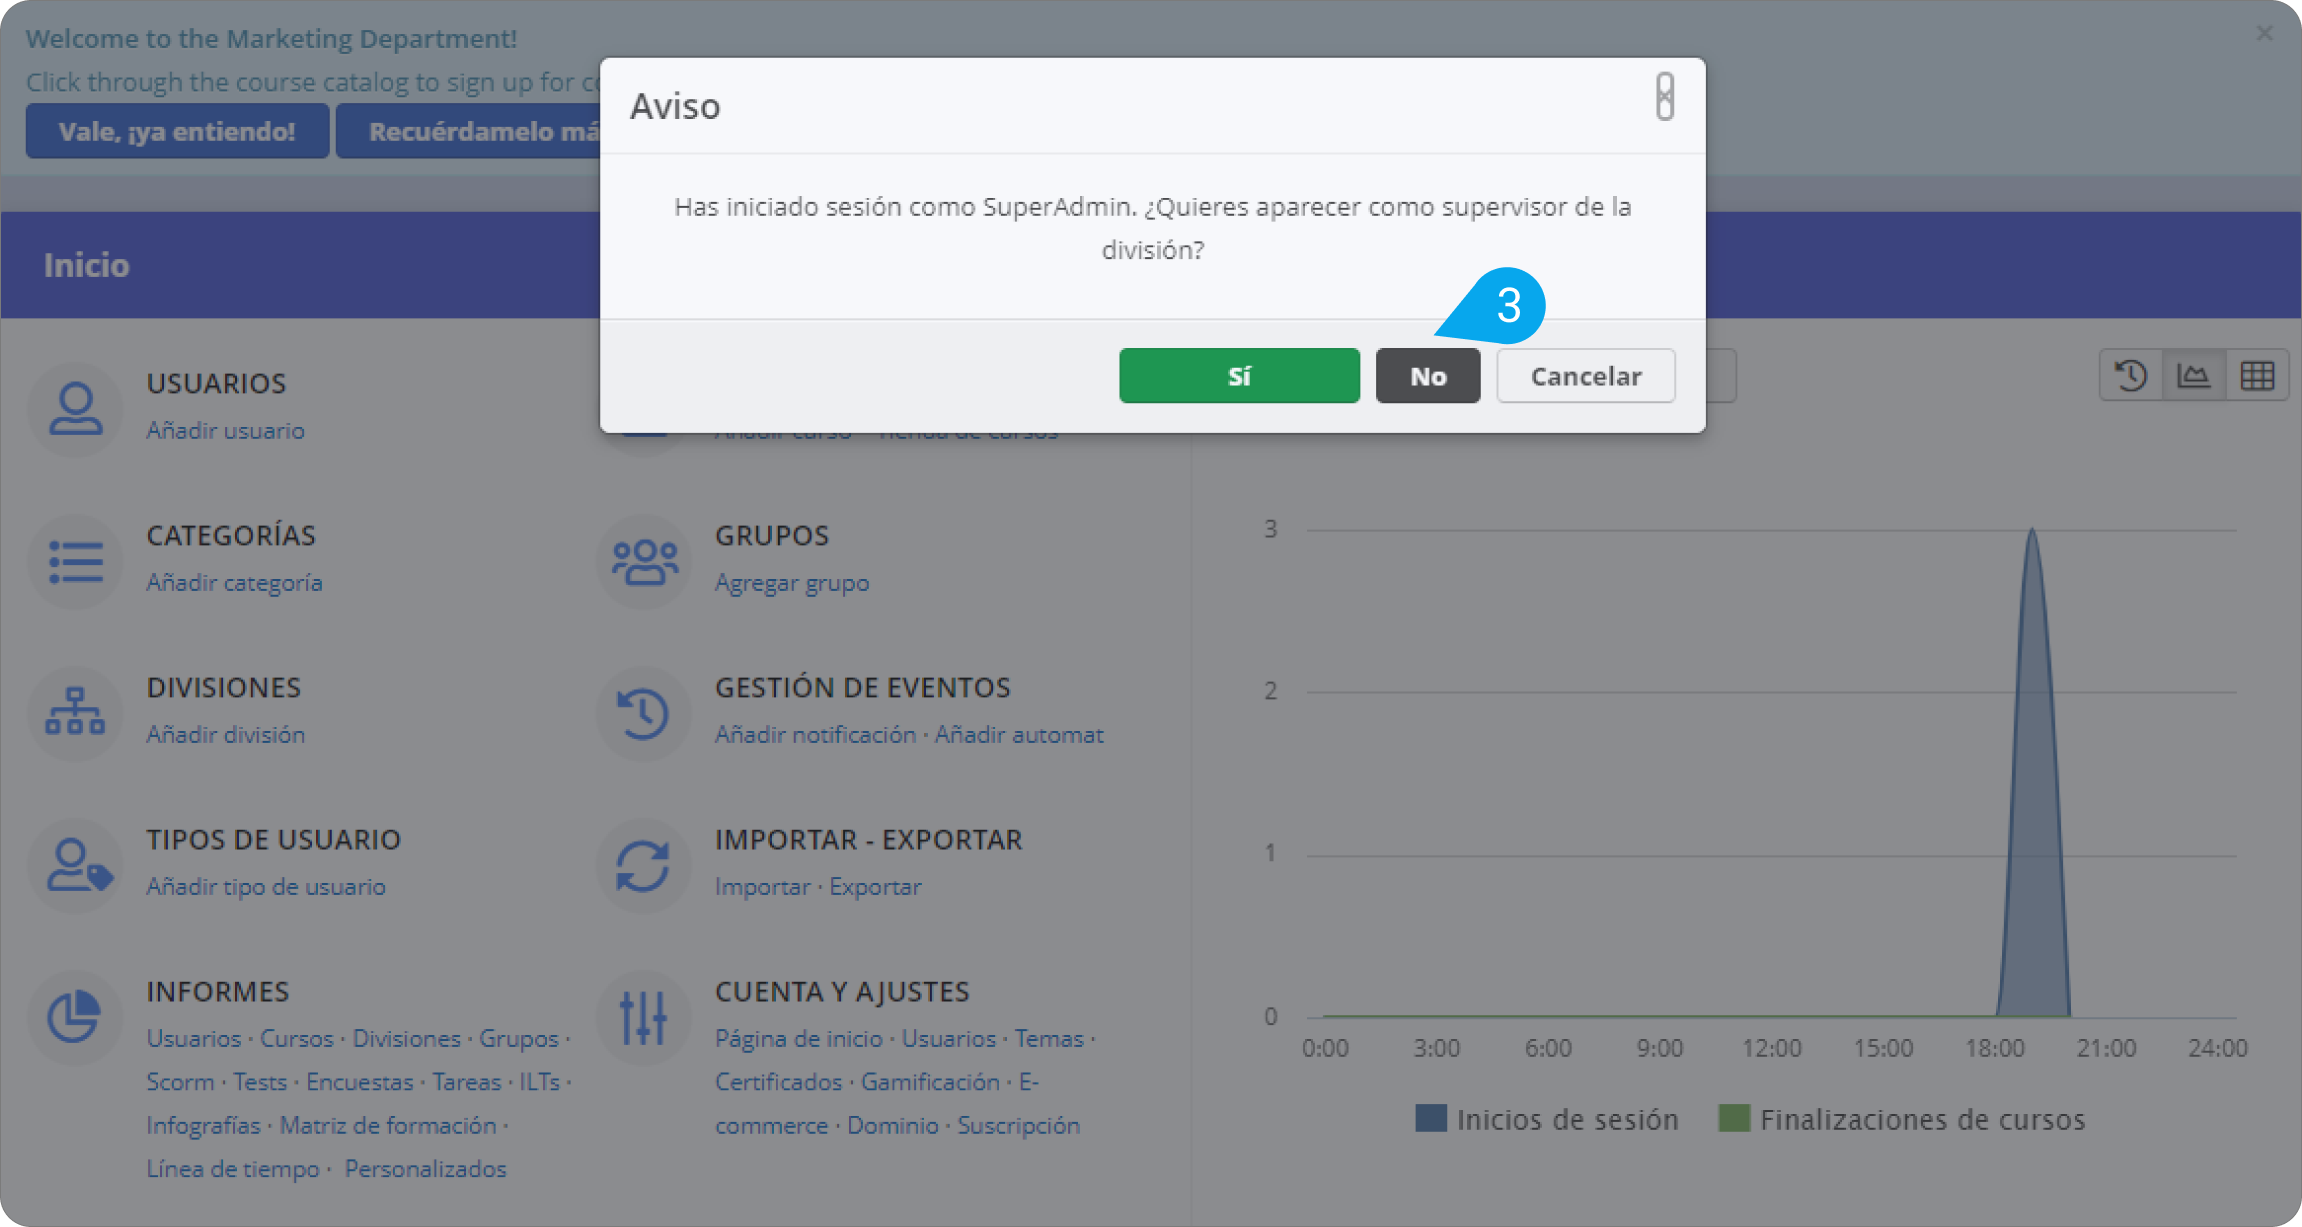
Task: Click the Tipos de usuario icon
Action: click(76, 865)
